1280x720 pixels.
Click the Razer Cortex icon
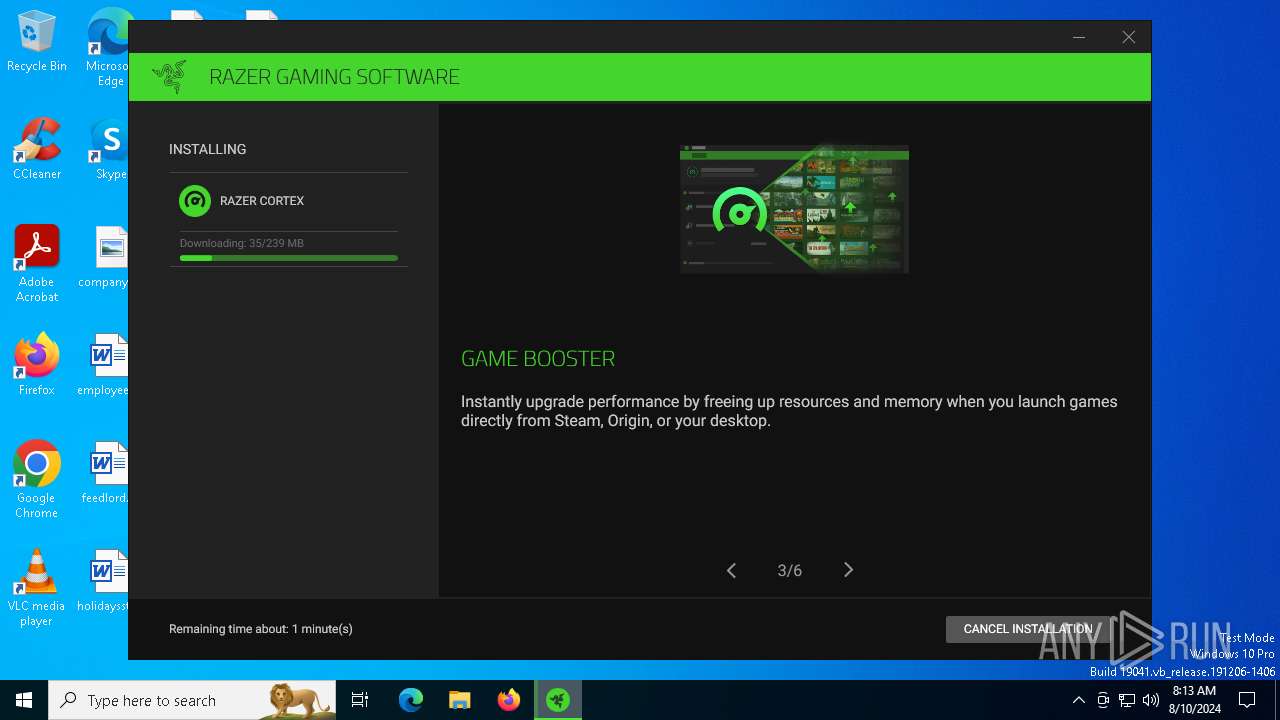pyautogui.click(x=195, y=201)
